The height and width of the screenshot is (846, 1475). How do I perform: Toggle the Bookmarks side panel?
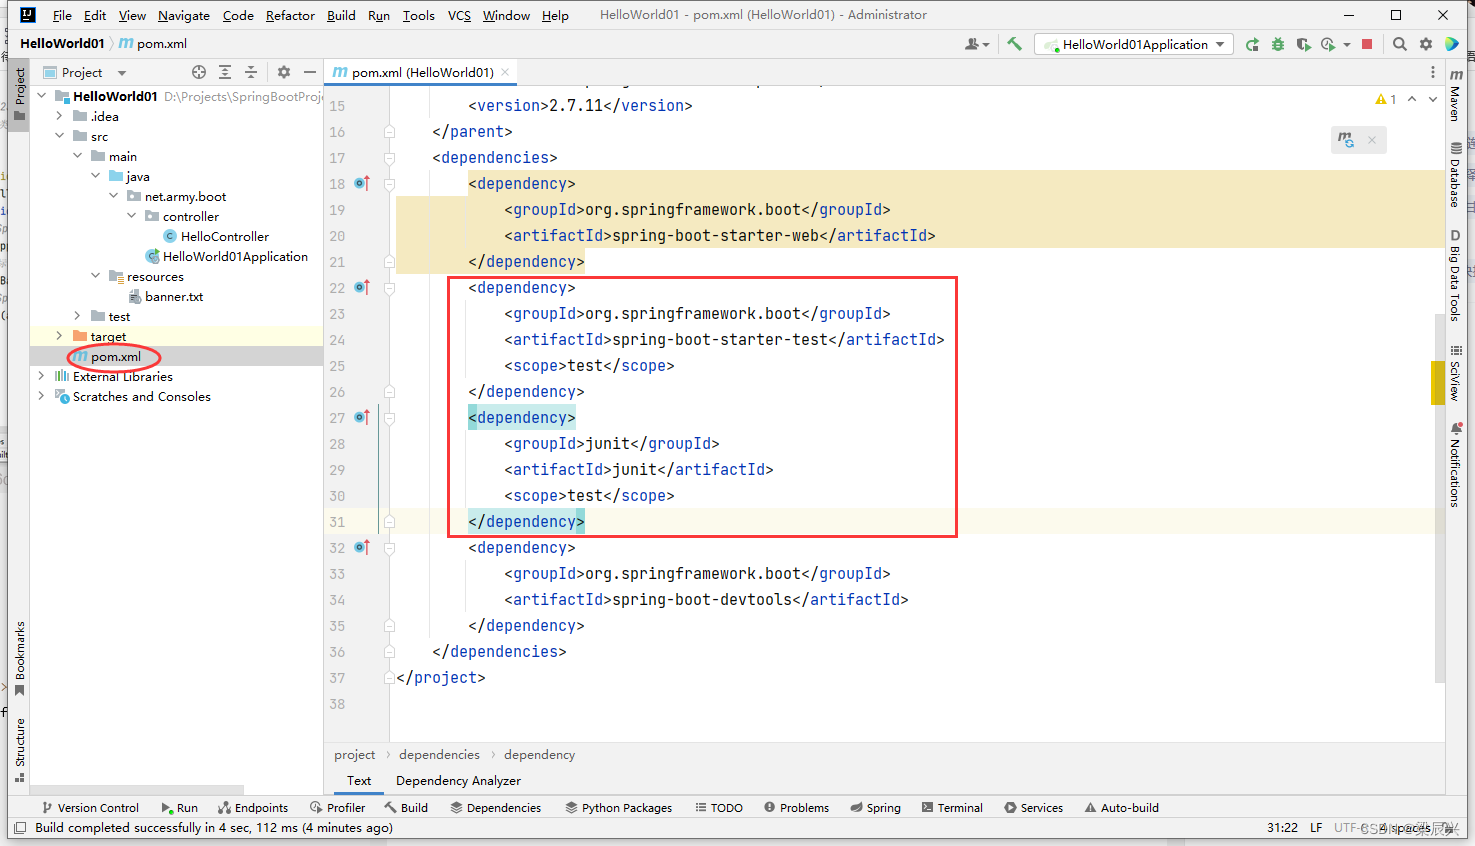pos(19,658)
